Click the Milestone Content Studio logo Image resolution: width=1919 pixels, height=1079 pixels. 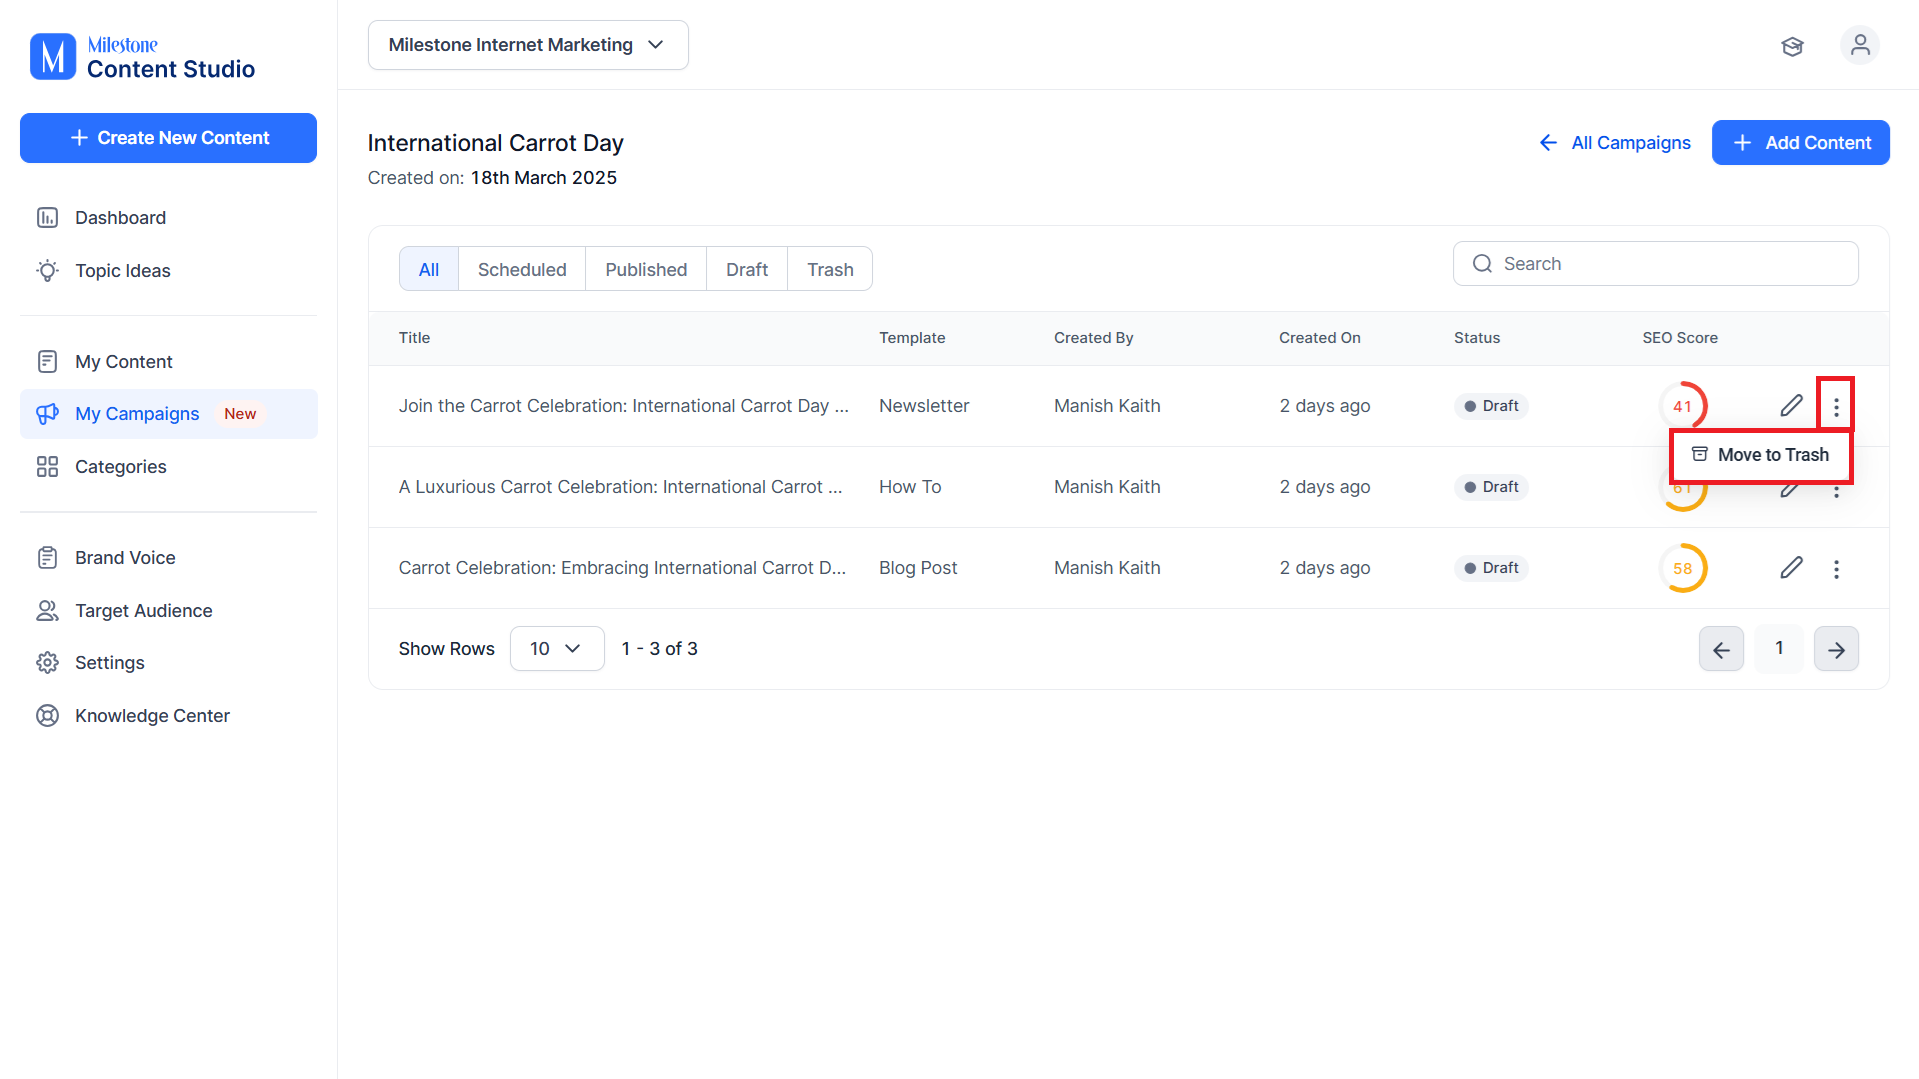pos(142,57)
